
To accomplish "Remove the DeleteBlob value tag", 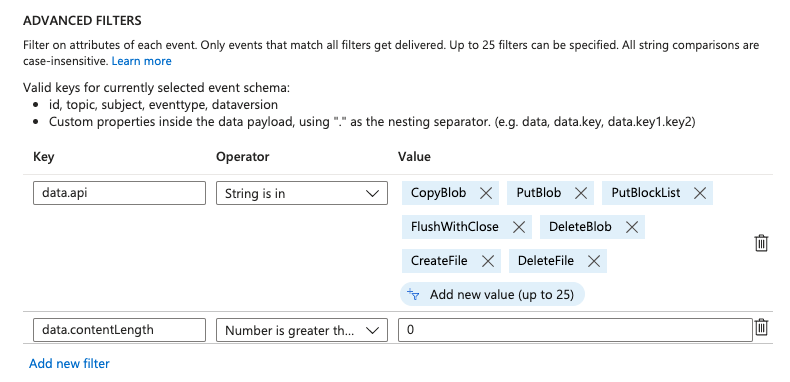I will pyautogui.click(x=632, y=227).
